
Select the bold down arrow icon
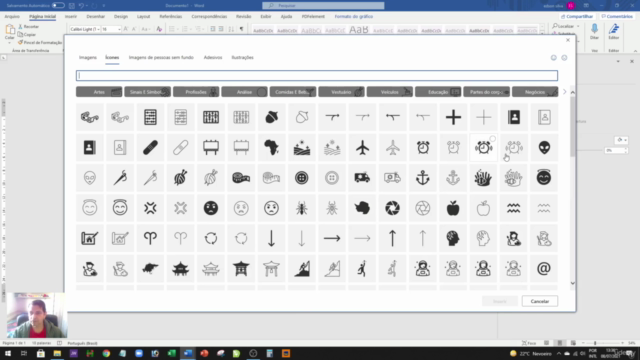(271, 238)
